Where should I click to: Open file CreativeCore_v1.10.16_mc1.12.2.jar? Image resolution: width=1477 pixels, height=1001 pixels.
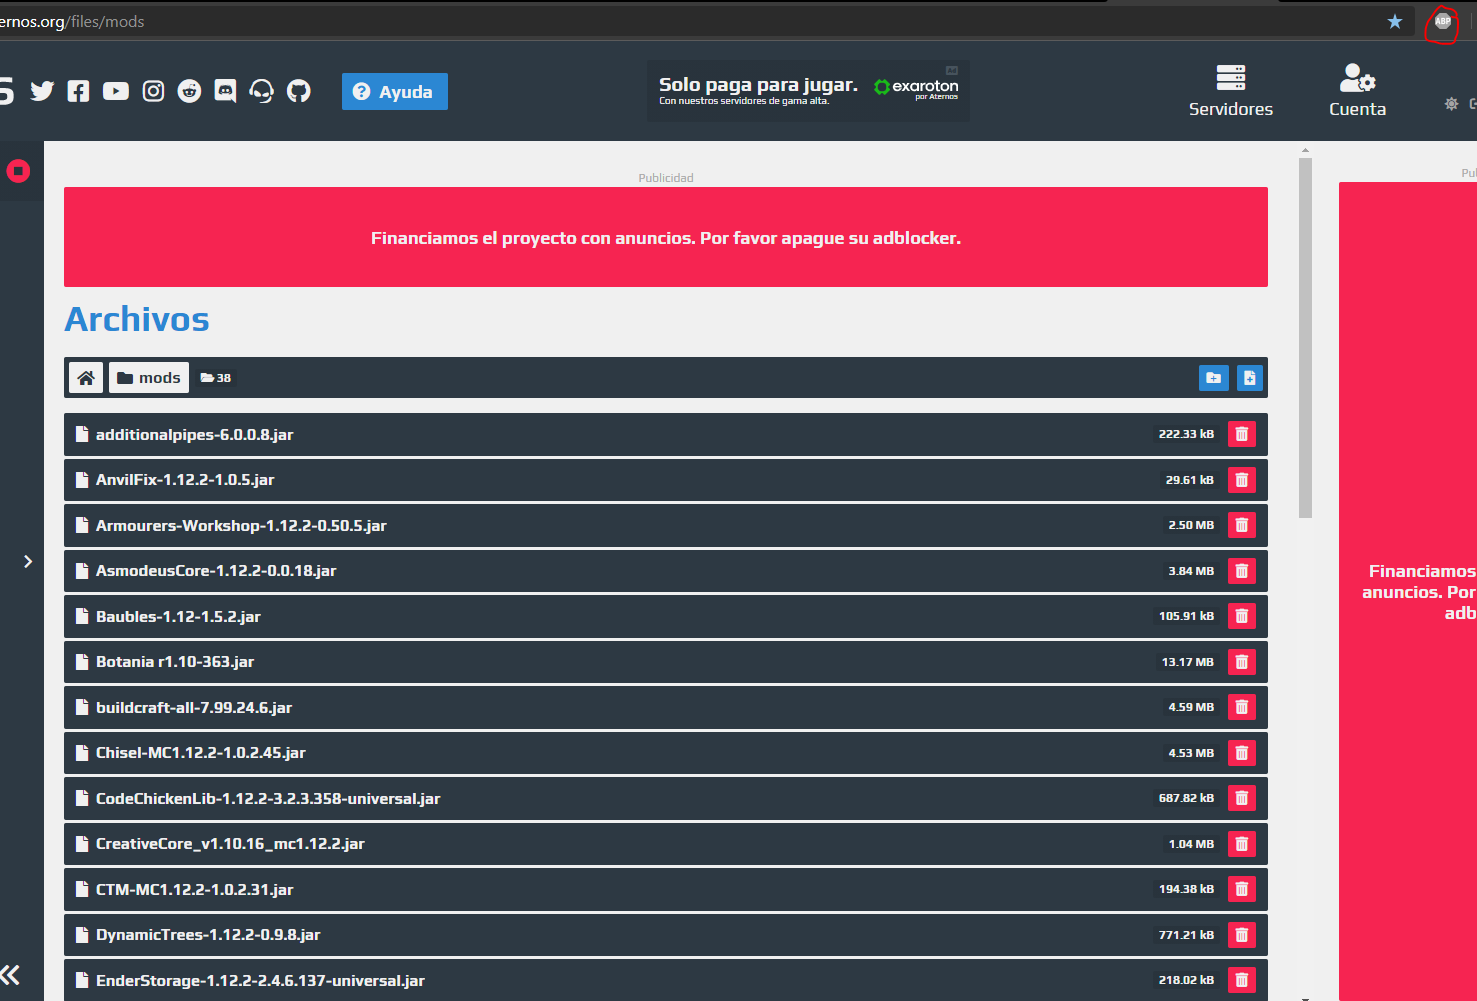(x=666, y=844)
